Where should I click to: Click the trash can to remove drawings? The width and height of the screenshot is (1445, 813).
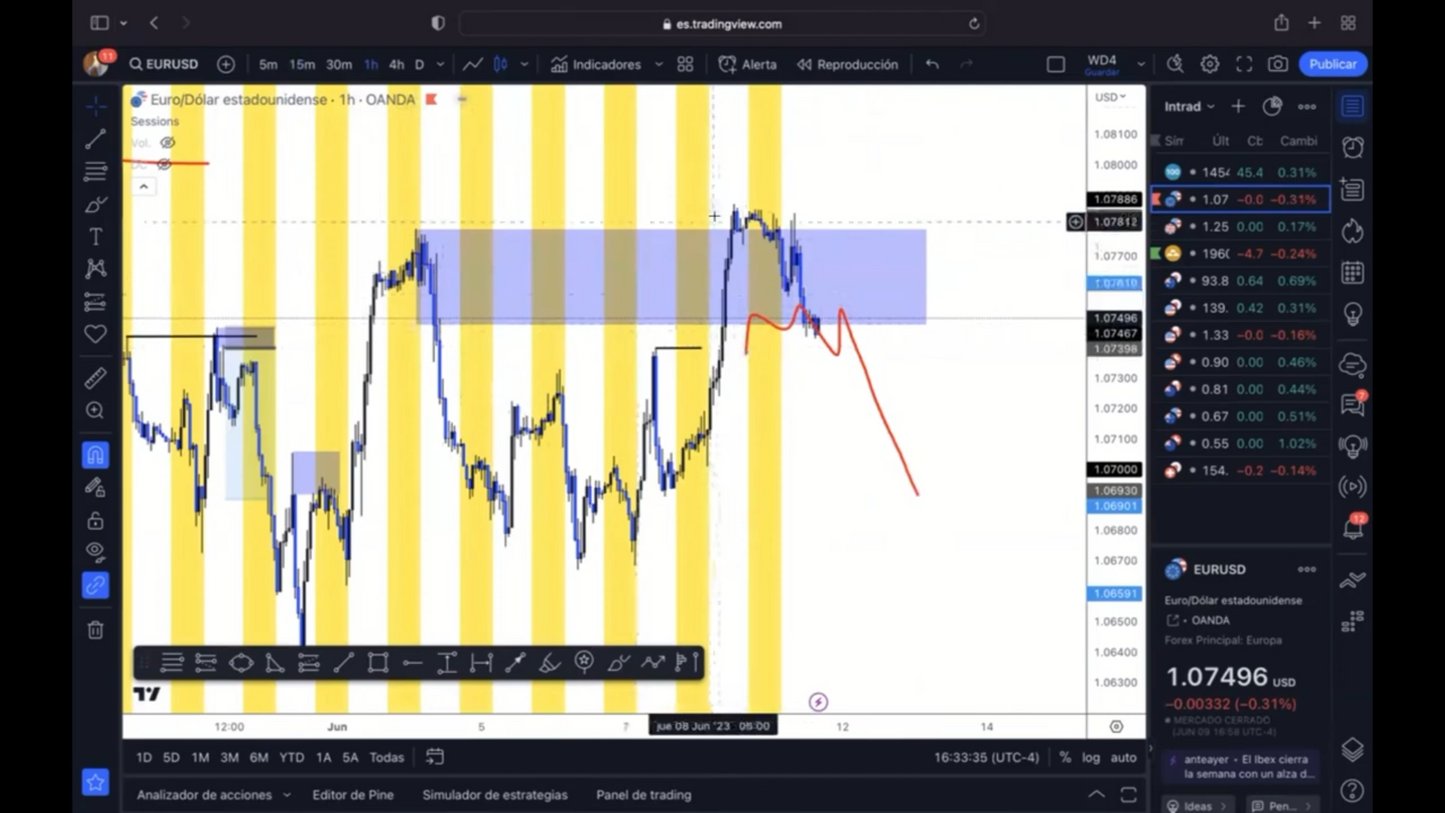coord(95,630)
